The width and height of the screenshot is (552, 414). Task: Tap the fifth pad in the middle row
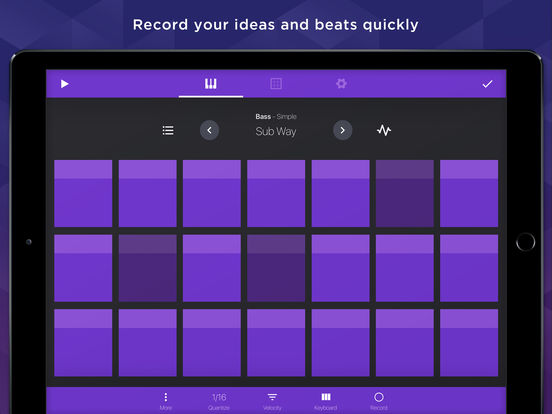340,268
